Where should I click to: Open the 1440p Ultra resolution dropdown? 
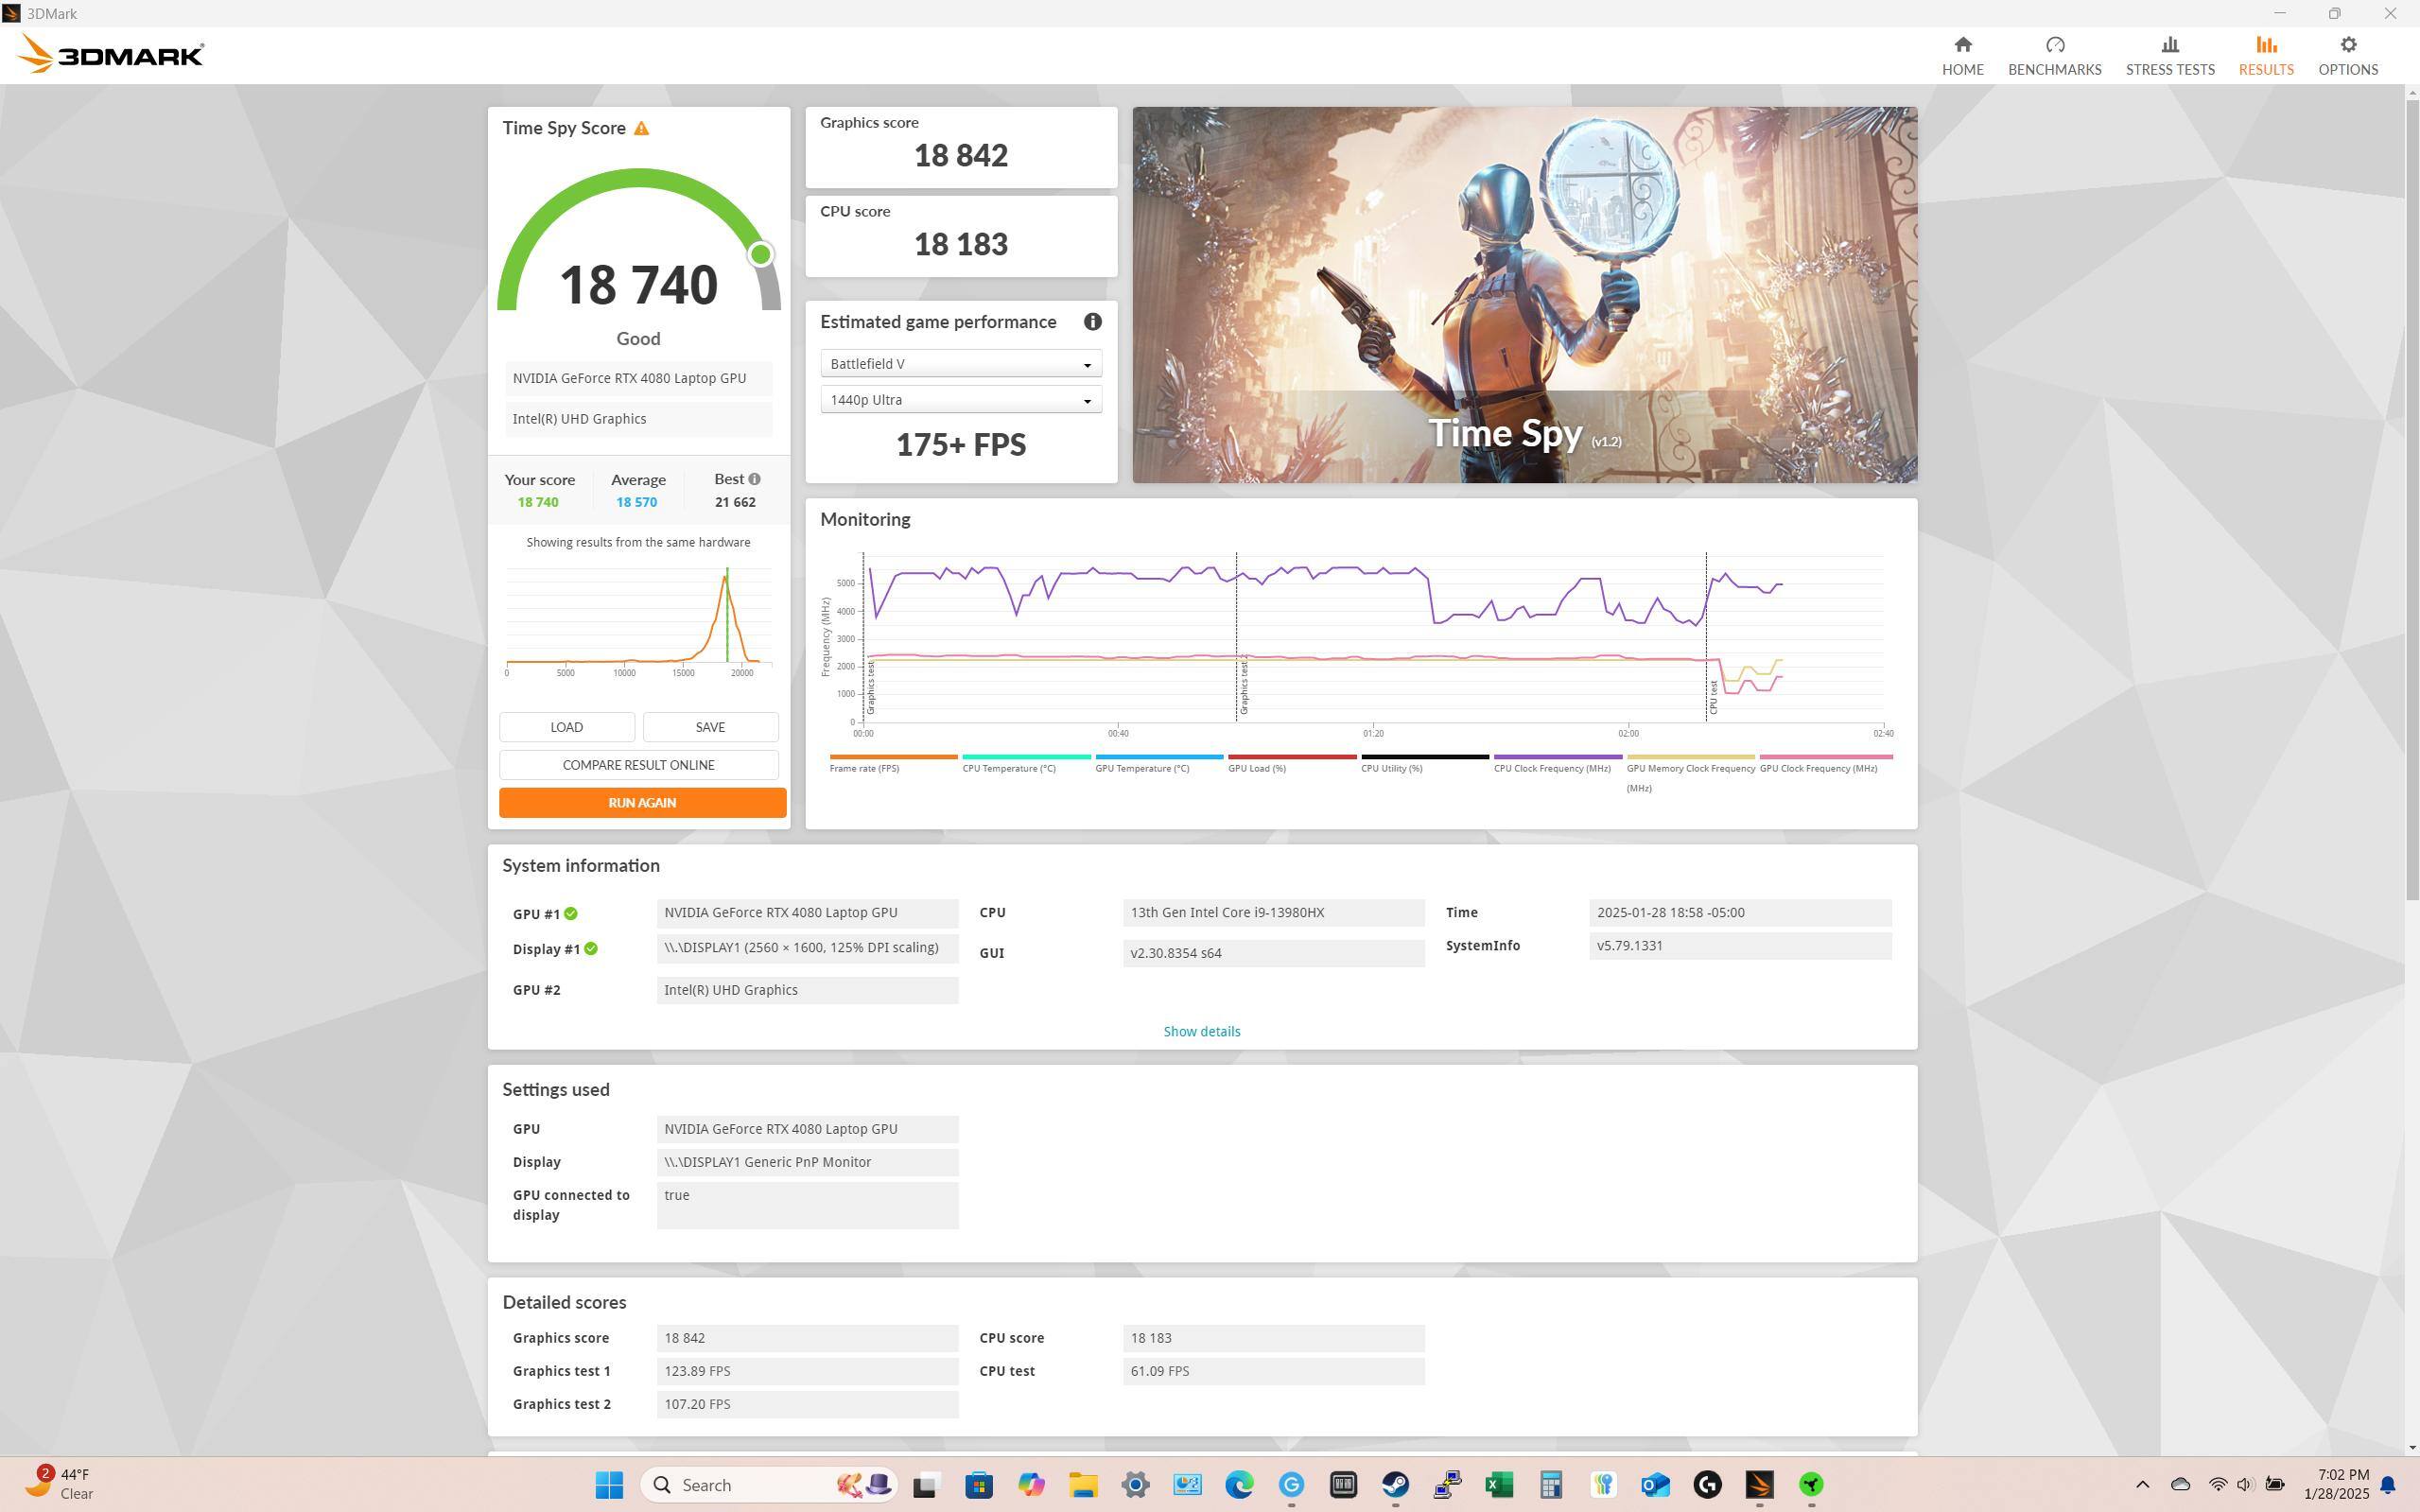960,400
